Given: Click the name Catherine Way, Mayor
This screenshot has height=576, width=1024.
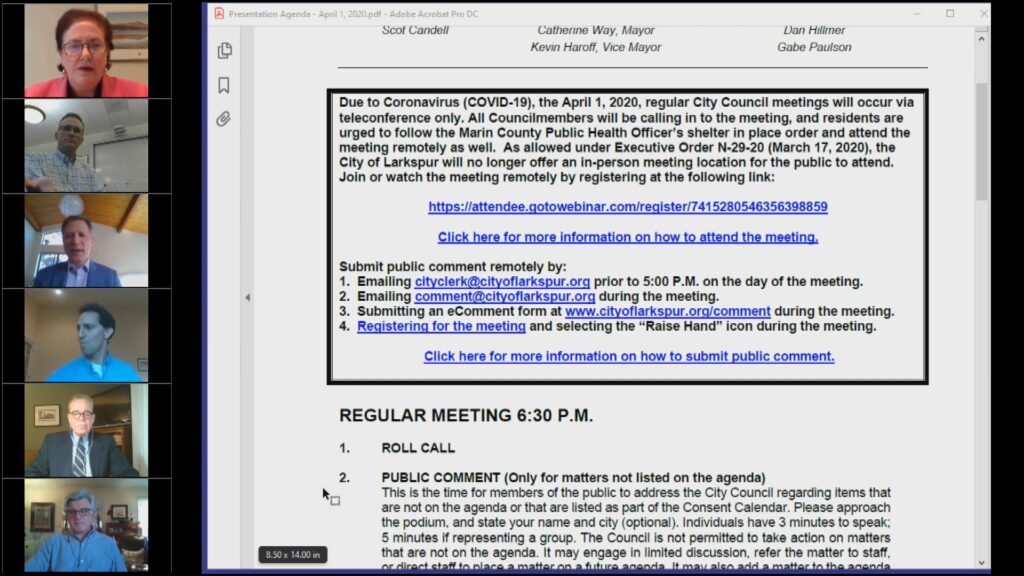Looking at the screenshot, I should 596,30.
